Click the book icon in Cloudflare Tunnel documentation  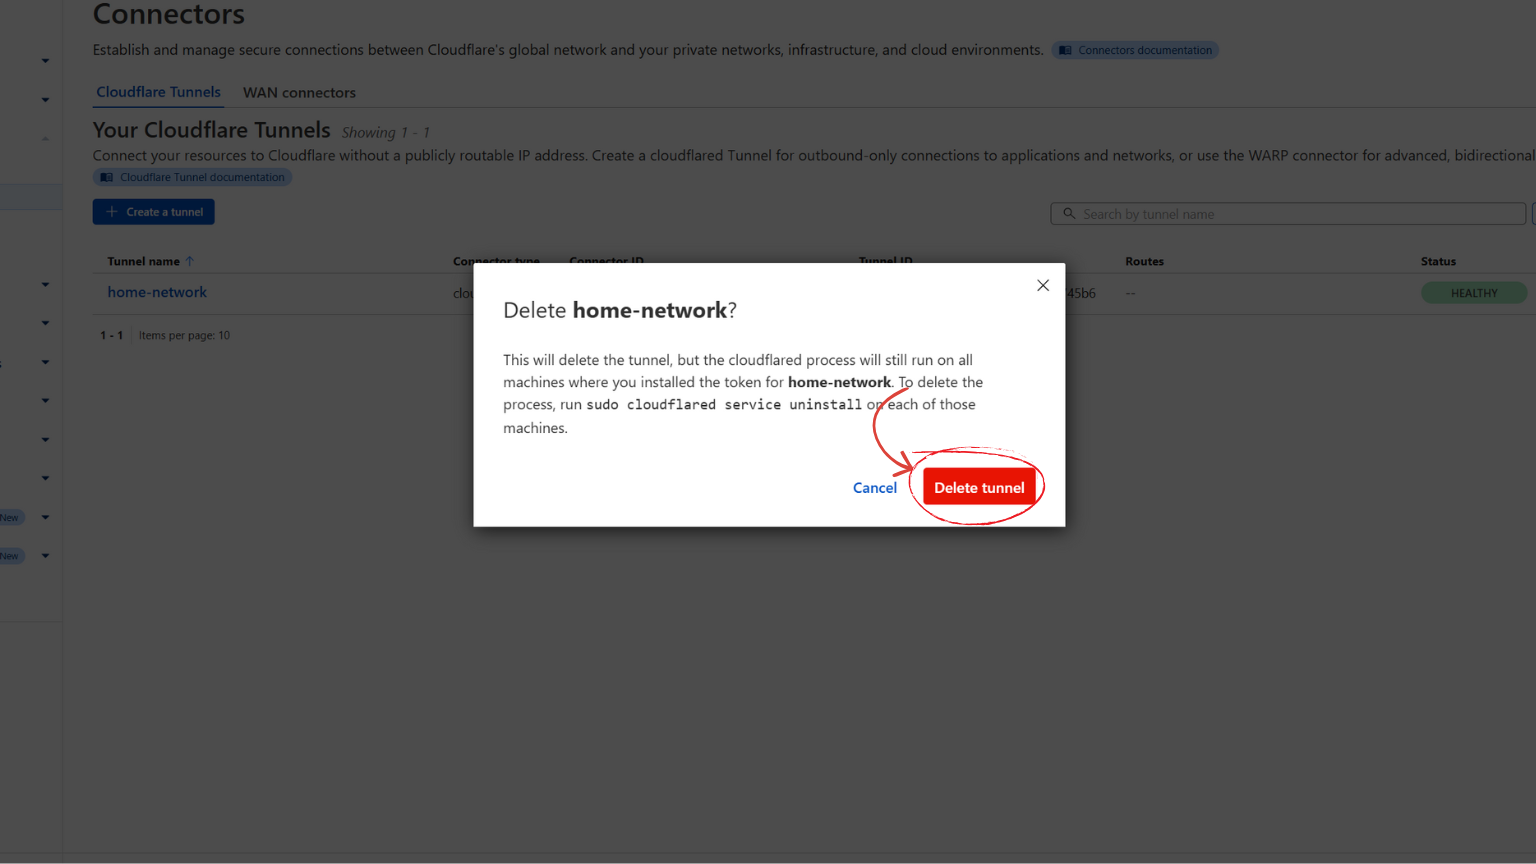pos(107,177)
